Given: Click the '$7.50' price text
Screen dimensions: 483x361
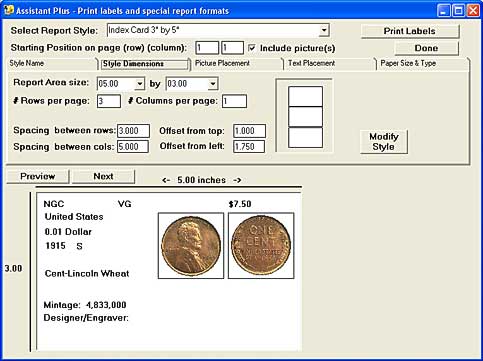Looking at the screenshot, I should click(240, 204).
